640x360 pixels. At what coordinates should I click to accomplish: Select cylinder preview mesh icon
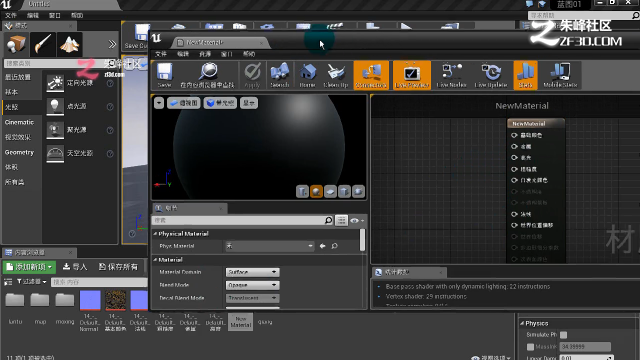(302, 191)
